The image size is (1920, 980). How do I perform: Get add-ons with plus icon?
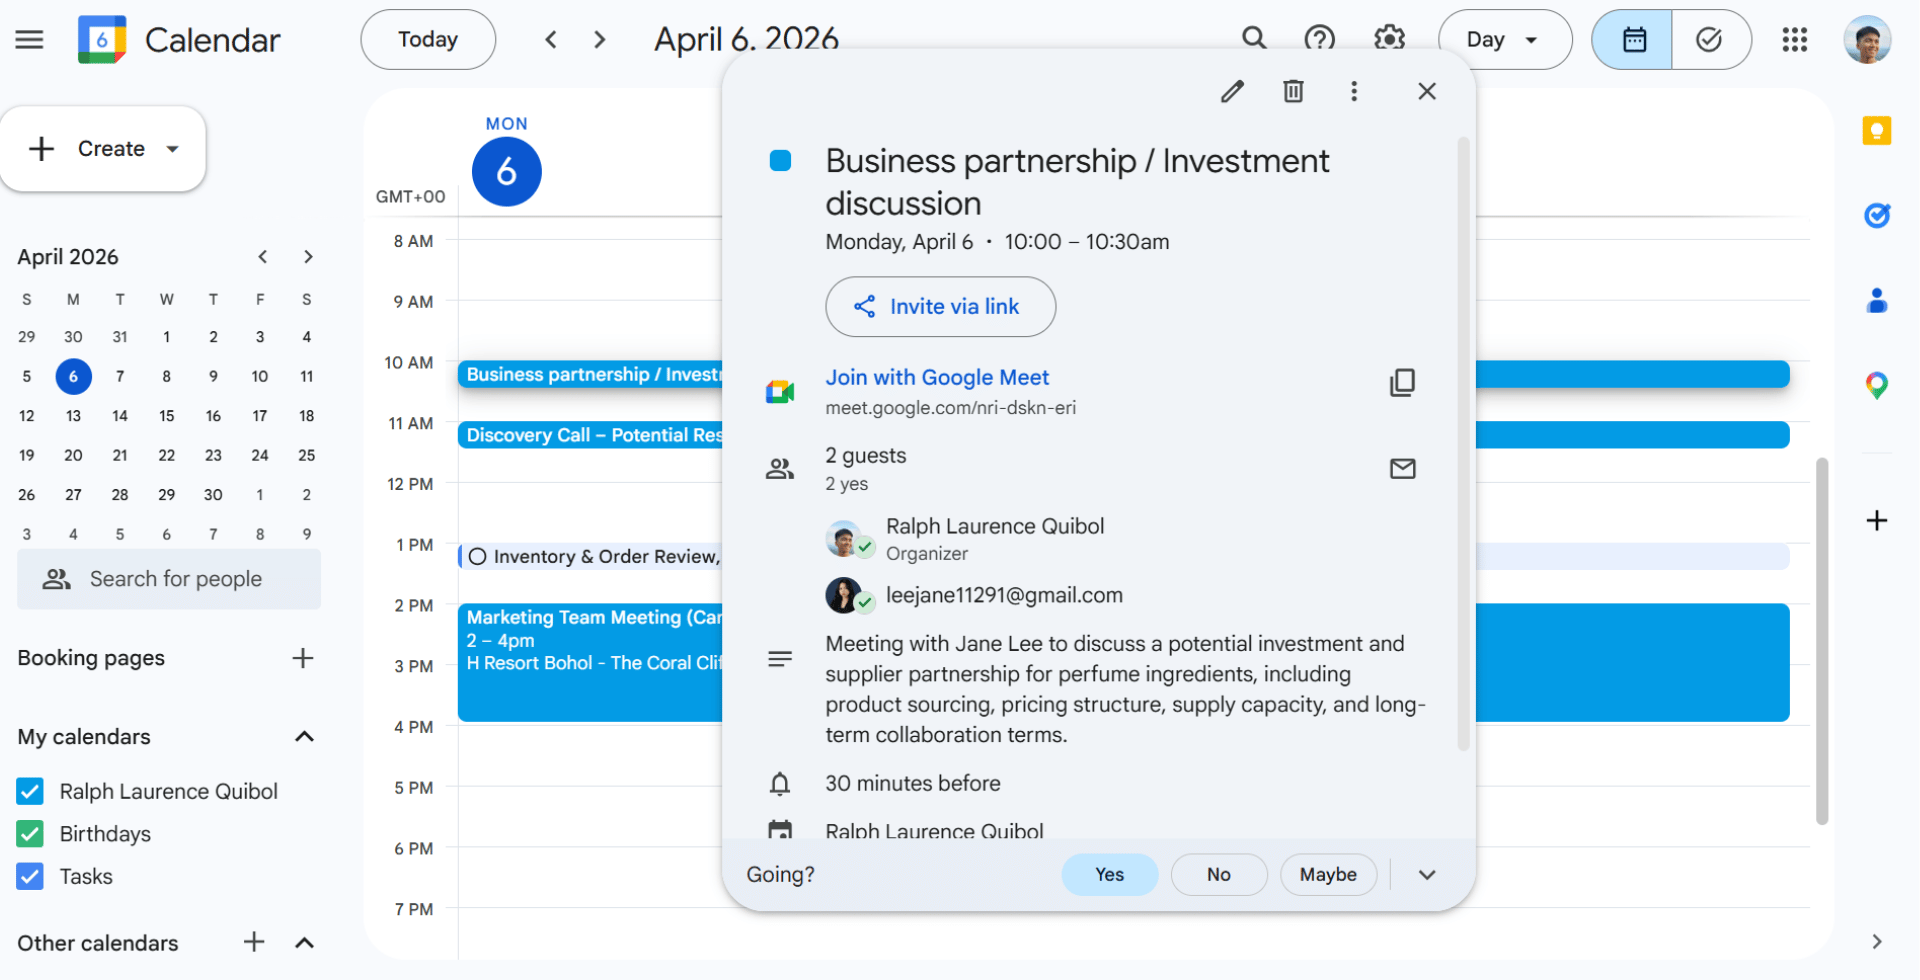(x=1877, y=520)
